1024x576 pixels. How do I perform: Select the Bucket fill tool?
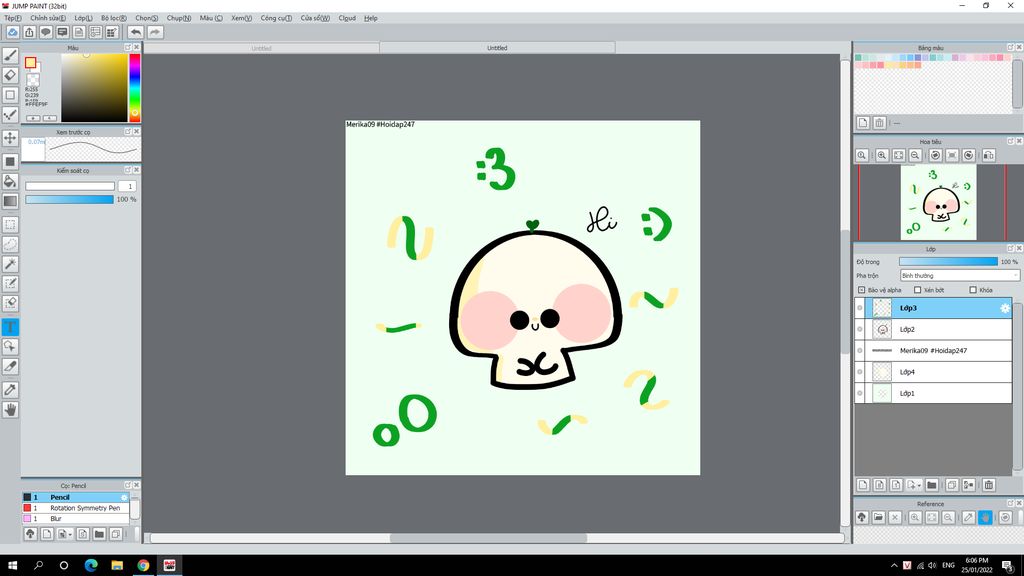point(10,182)
